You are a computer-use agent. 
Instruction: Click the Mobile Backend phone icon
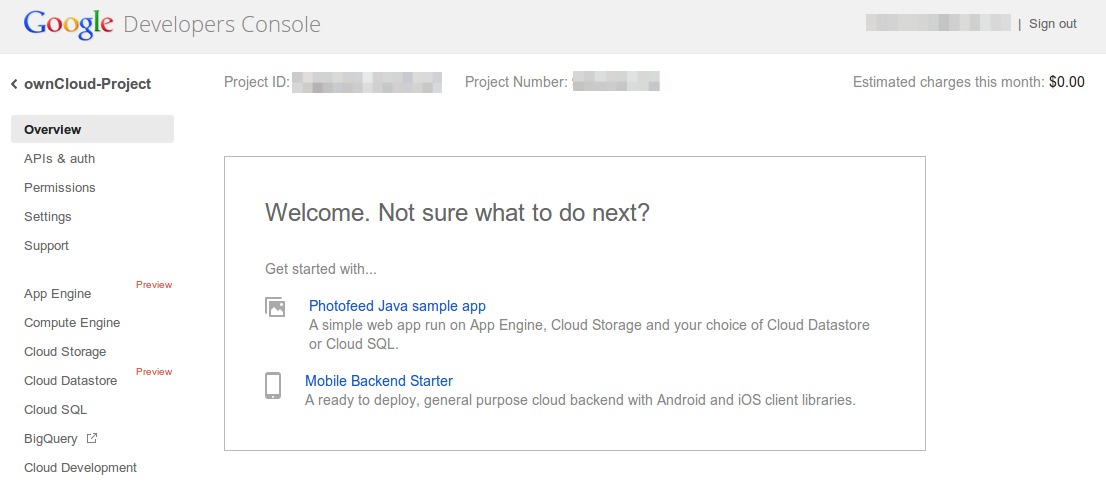pyautogui.click(x=273, y=386)
